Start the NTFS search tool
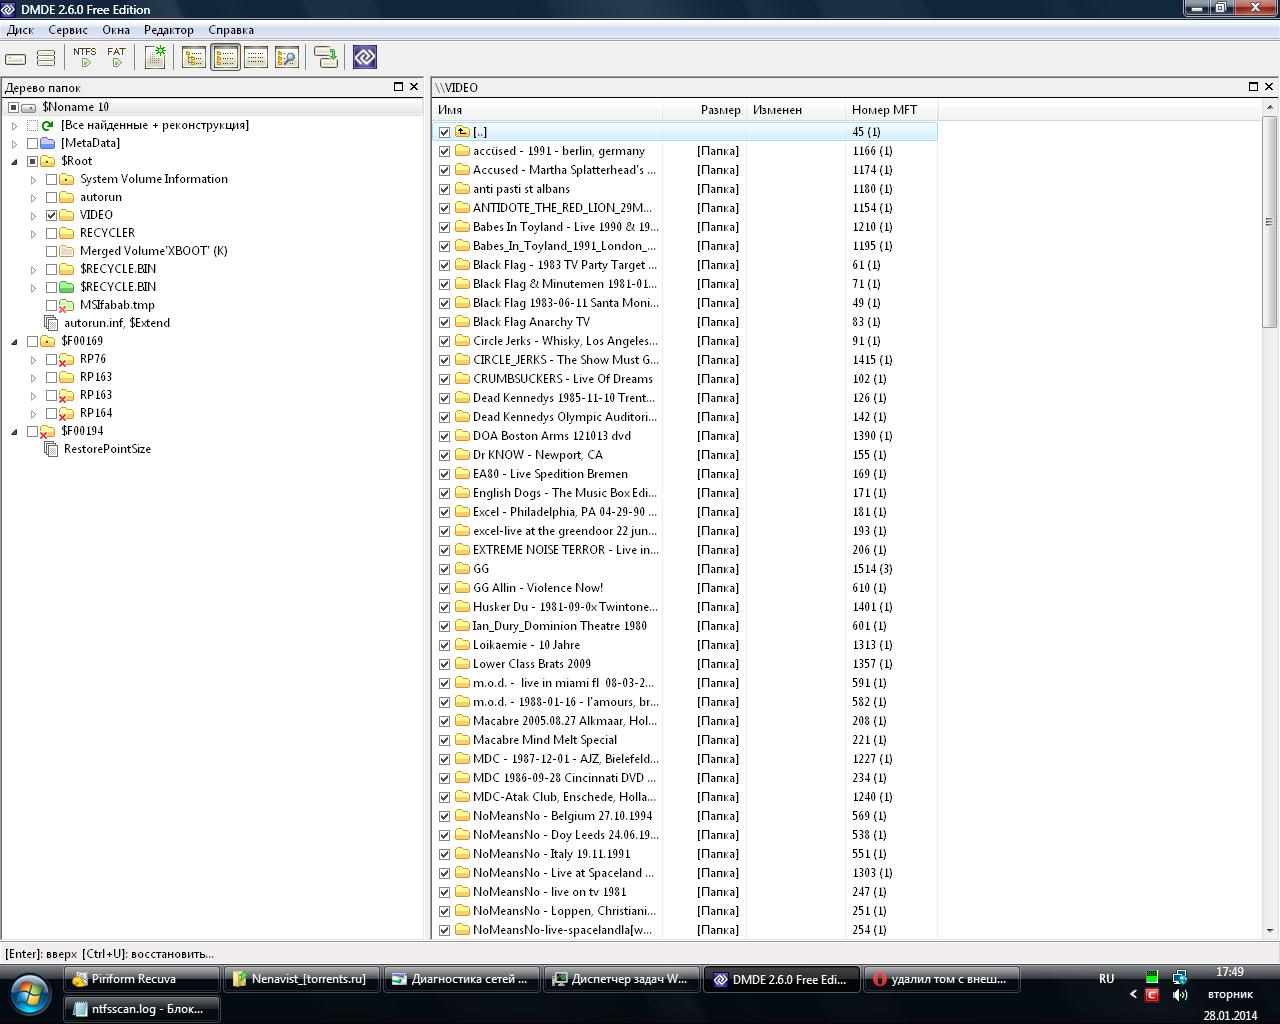This screenshot has height=1024, width=1280. 85,58
